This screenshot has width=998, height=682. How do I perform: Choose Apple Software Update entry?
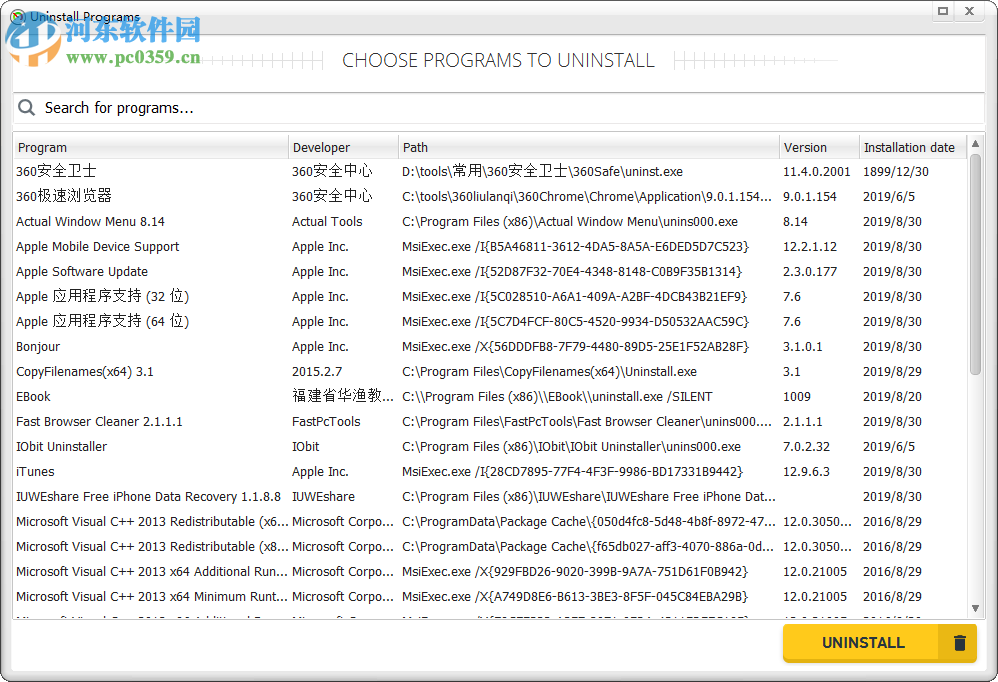tap(82, 272)
